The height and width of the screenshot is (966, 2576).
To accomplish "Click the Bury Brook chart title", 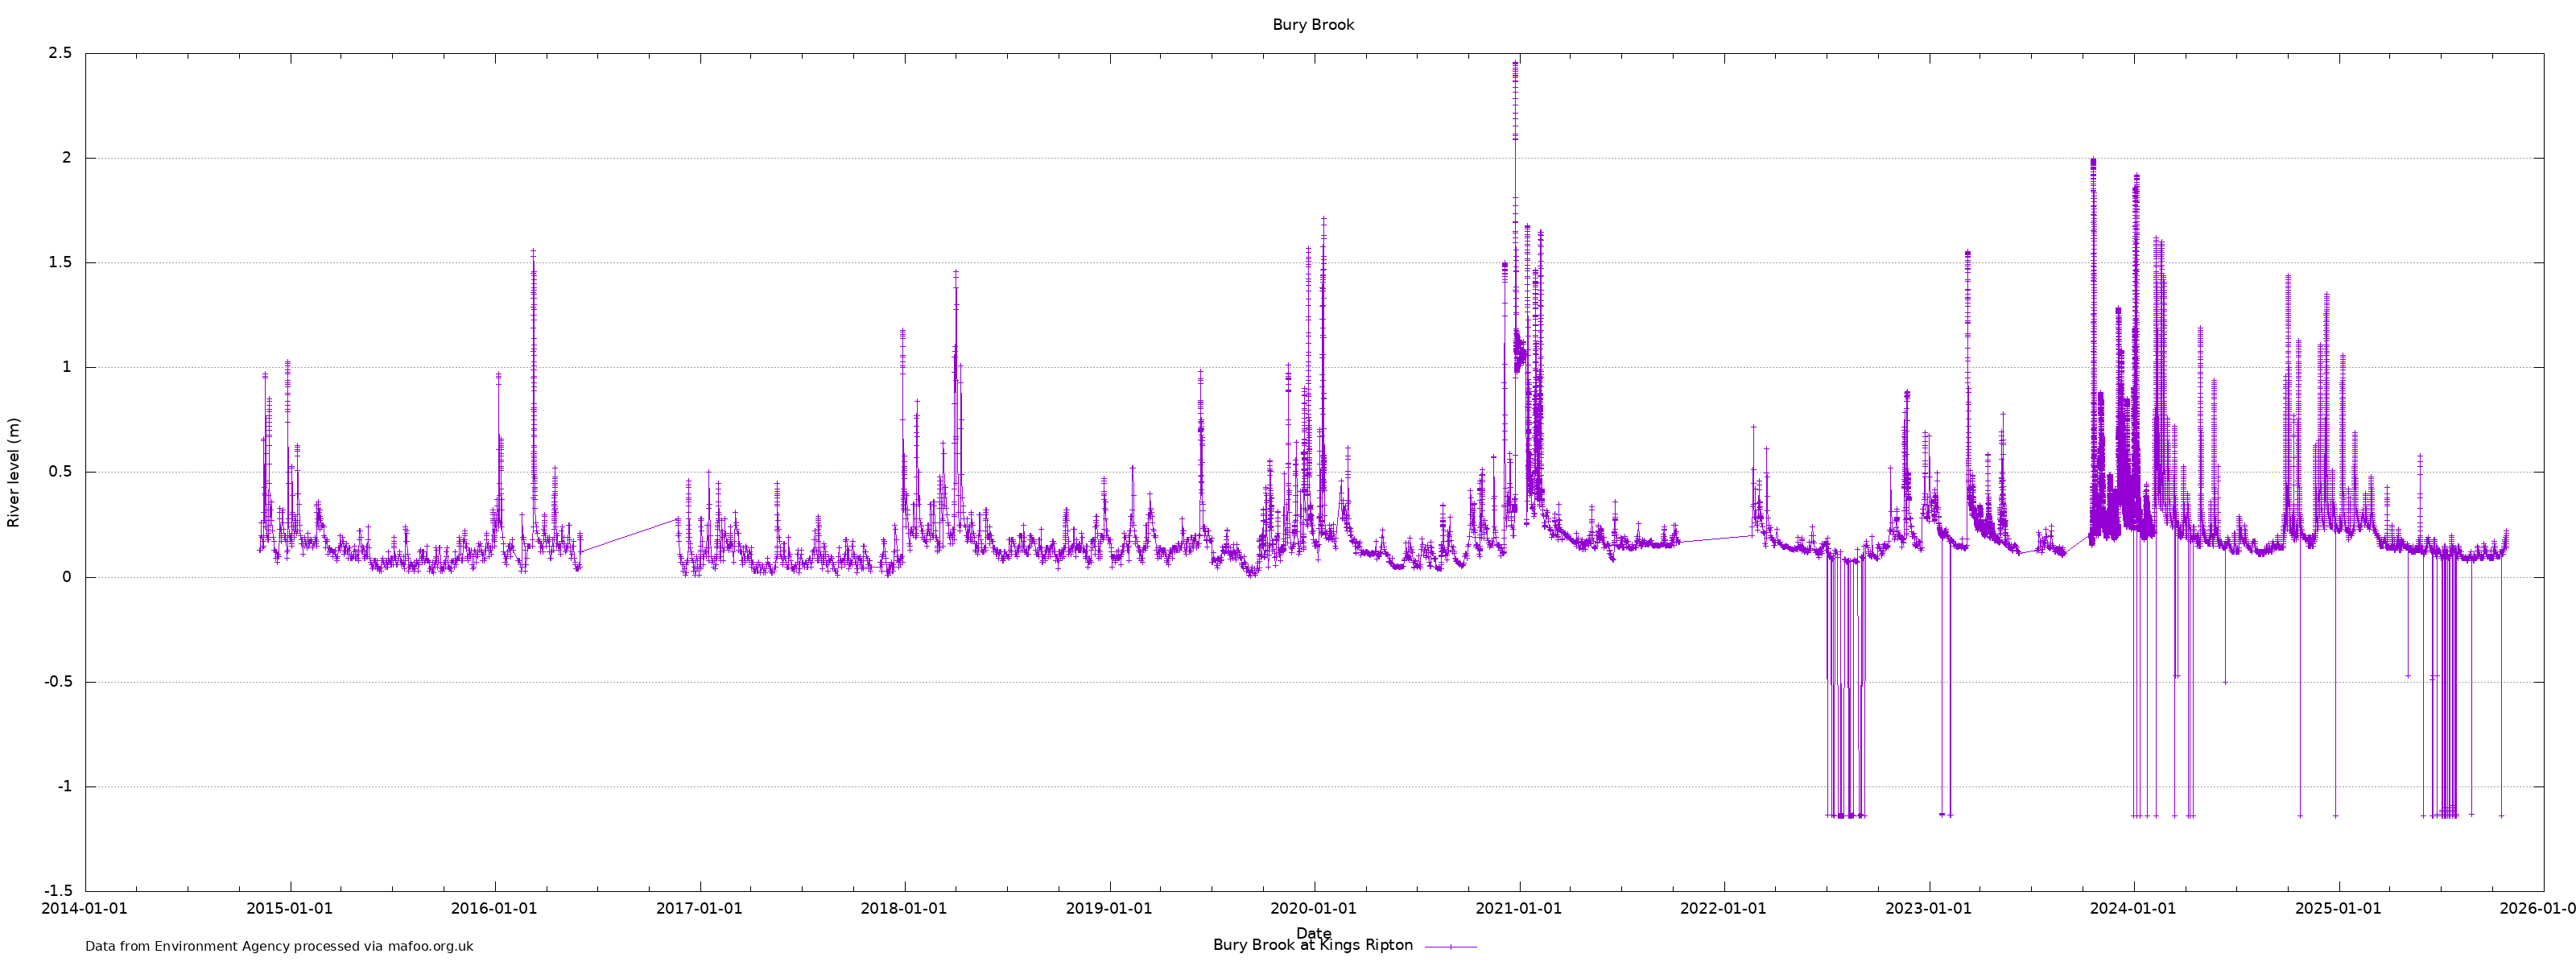I will click(x=1312, y=25).
